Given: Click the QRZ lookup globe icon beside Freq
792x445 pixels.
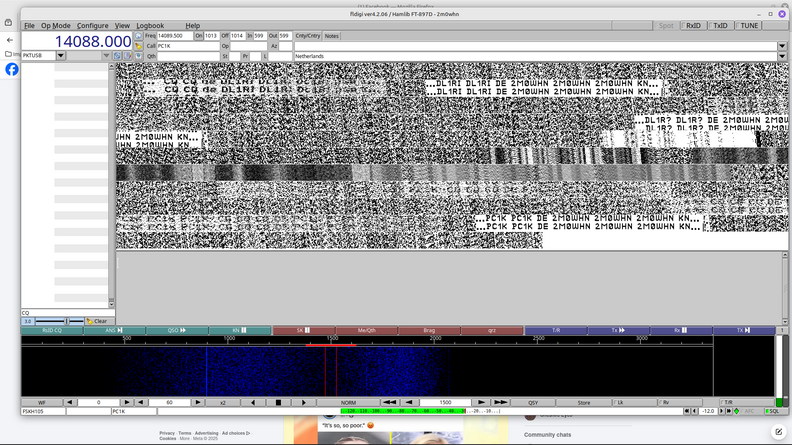Looking at the screenshot, I should [x=138, y=36].
